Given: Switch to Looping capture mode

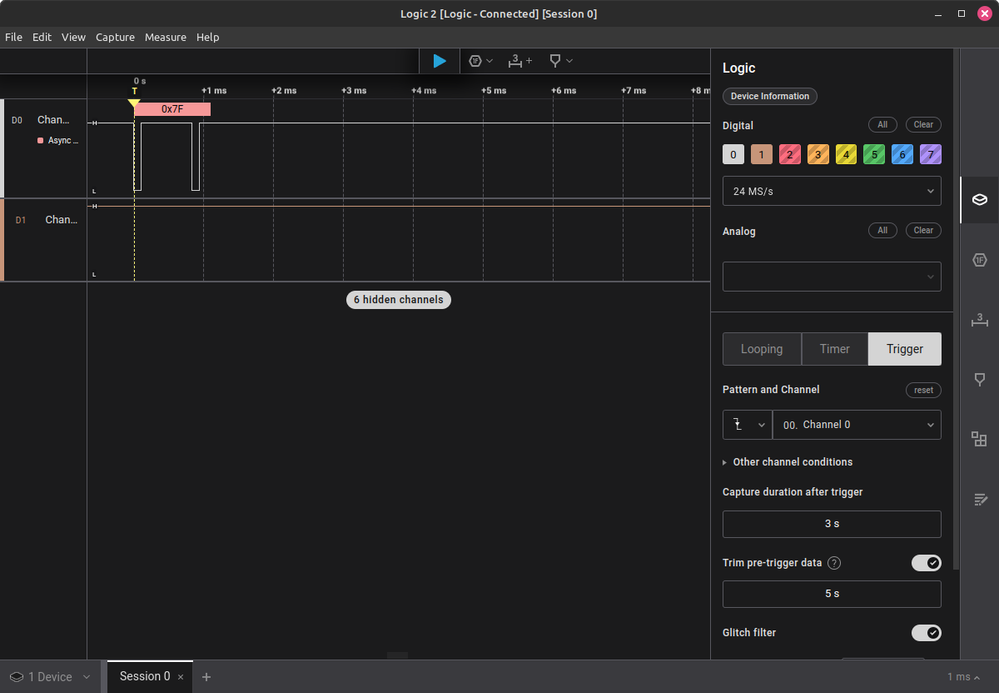Looking at the screenshot, I should [x=761, y=349].
